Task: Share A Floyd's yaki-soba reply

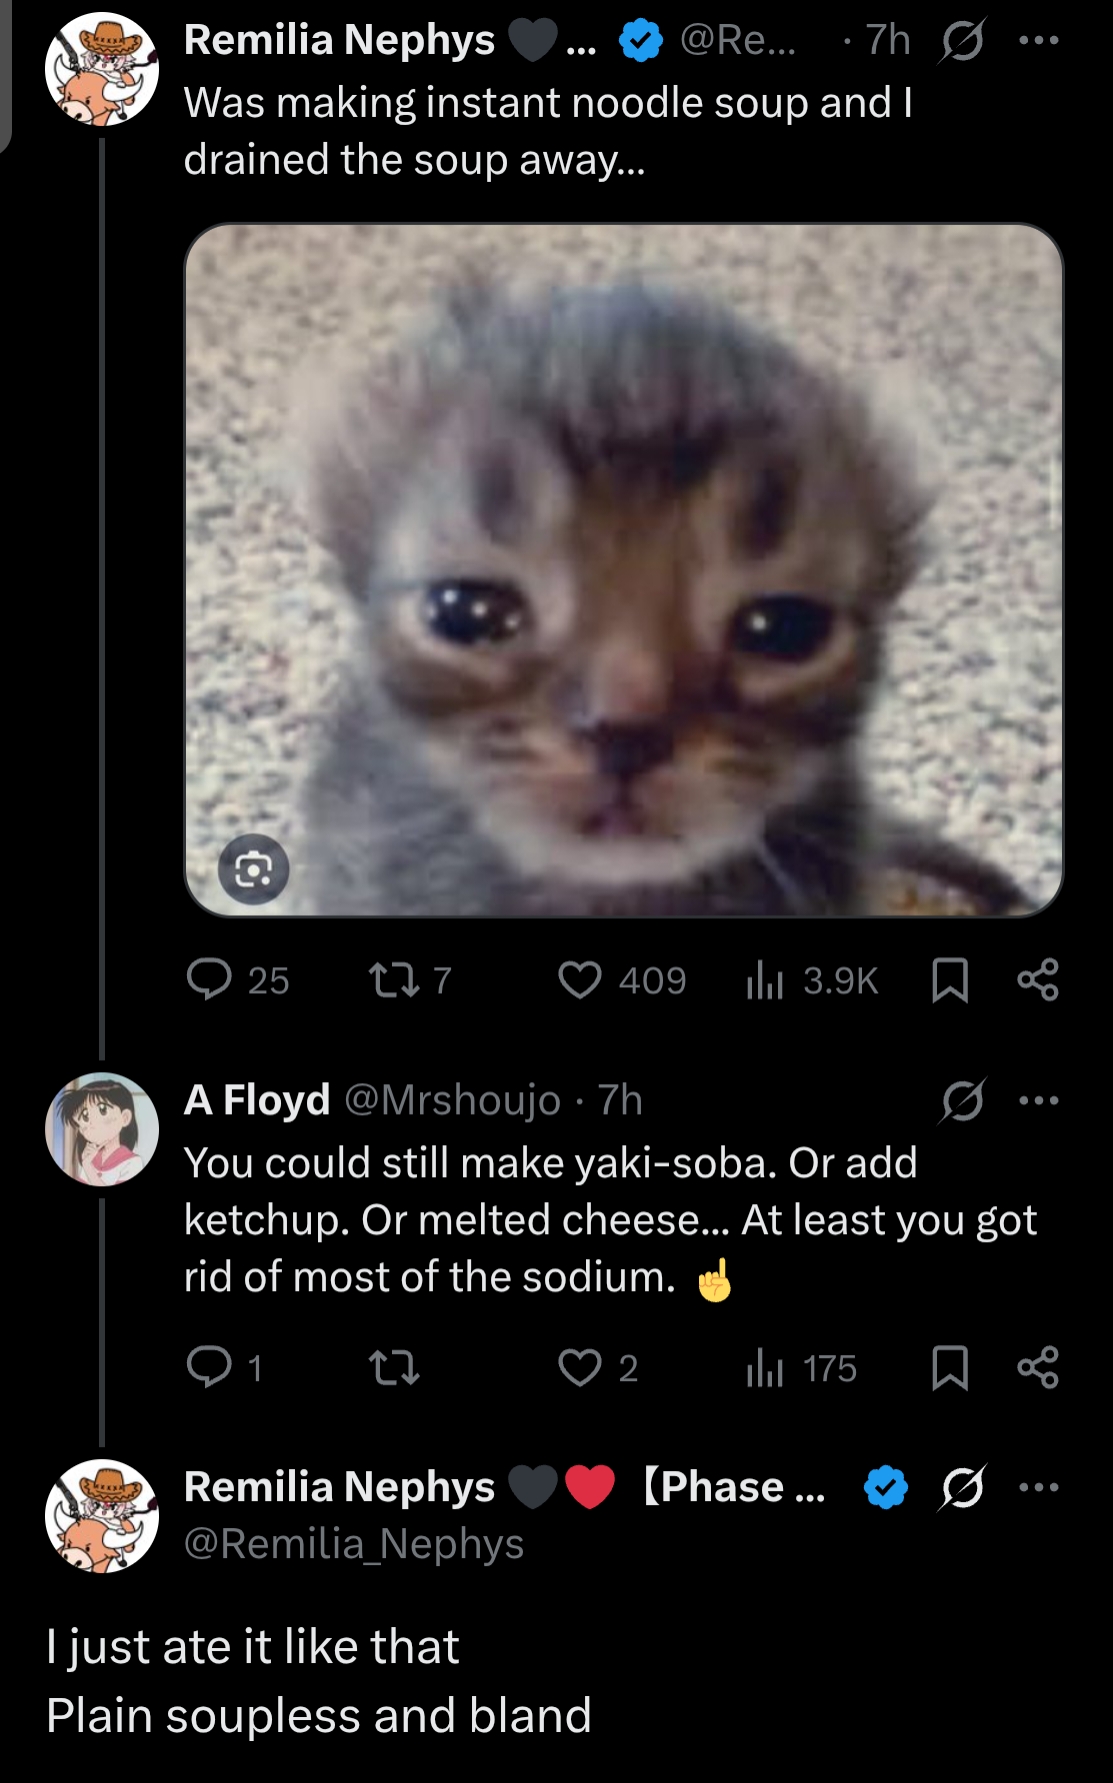Action: [x=1038, y=1367]
